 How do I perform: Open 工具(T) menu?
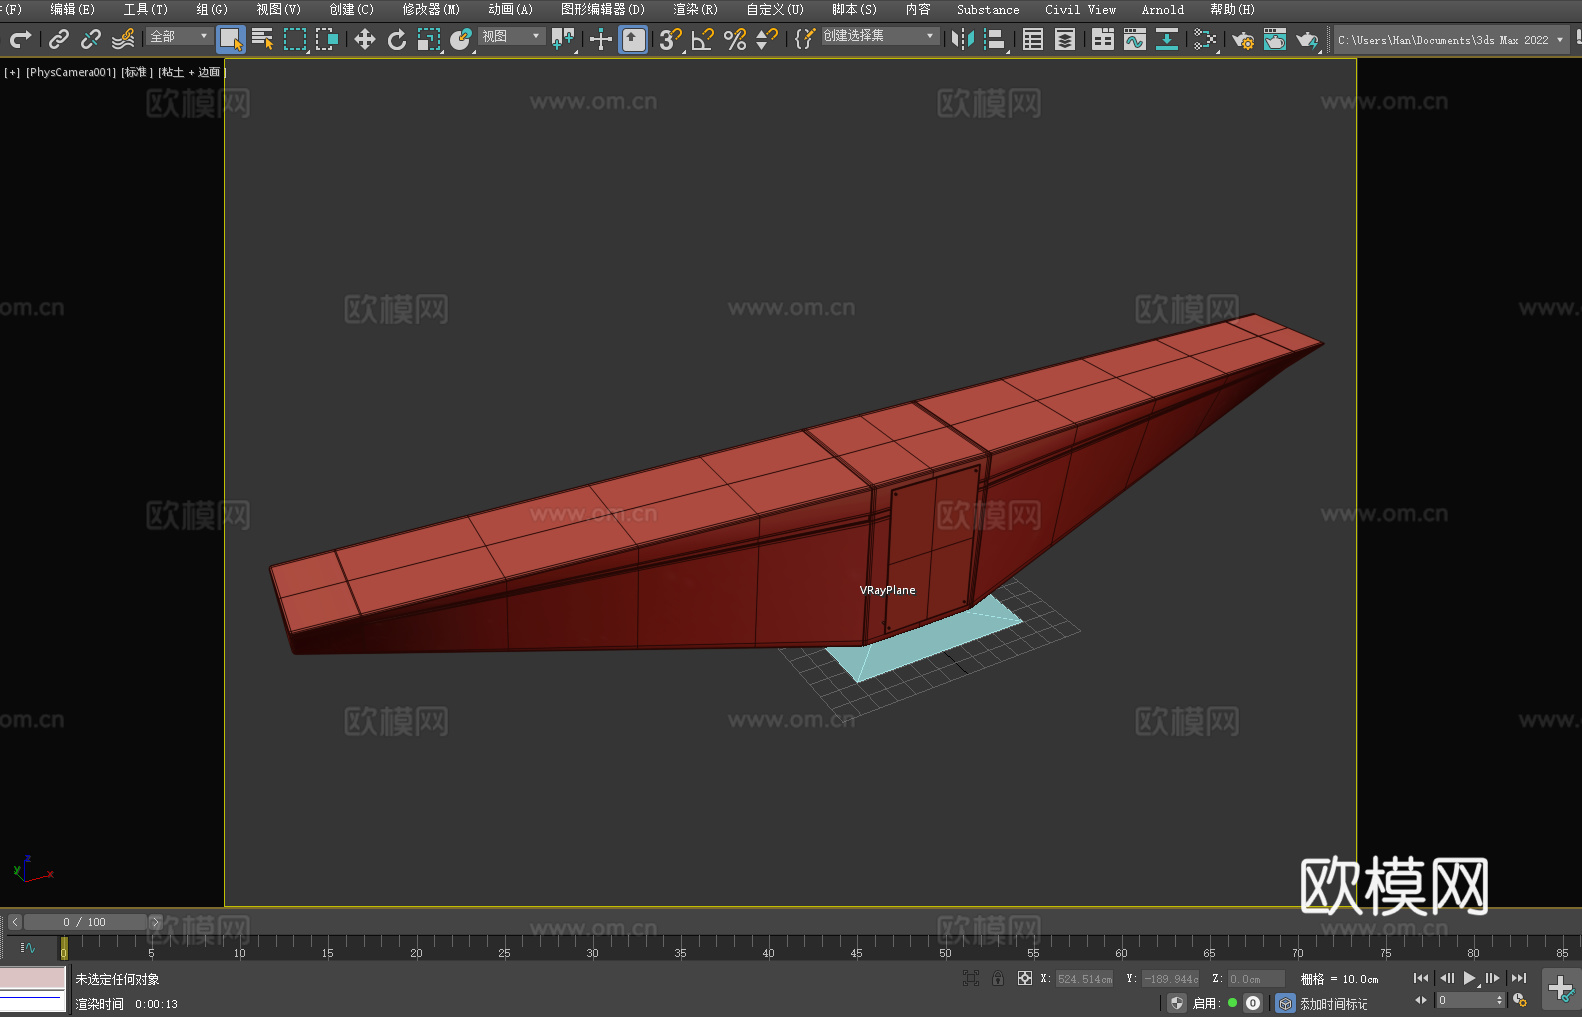146,9
